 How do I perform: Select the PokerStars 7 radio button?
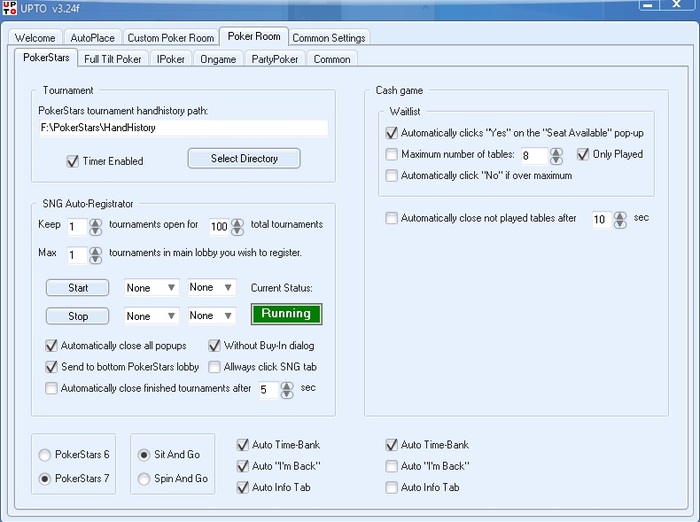click(x=45, y=479)
